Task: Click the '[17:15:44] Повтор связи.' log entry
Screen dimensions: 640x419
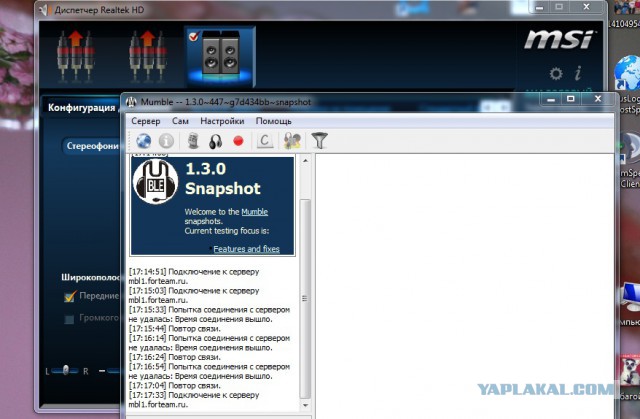Action: click(x=175, y=329)
